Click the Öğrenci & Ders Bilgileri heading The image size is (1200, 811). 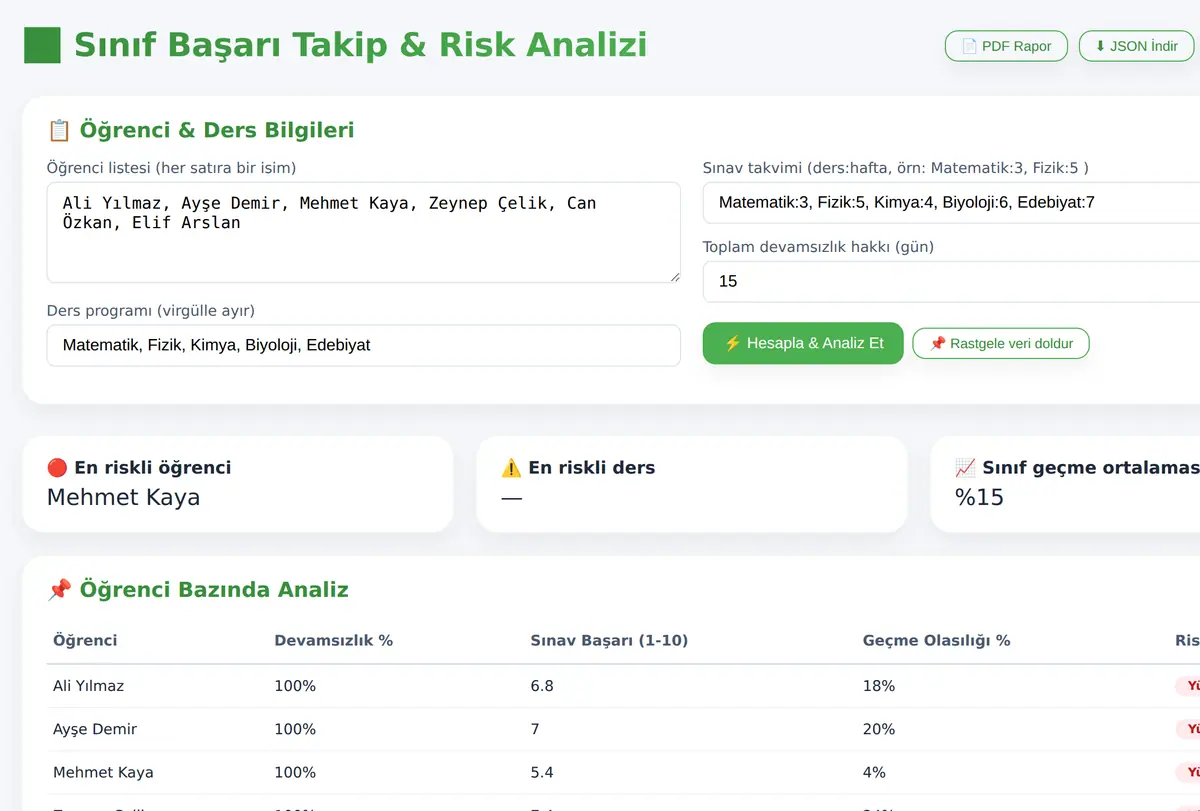[216, 130]
